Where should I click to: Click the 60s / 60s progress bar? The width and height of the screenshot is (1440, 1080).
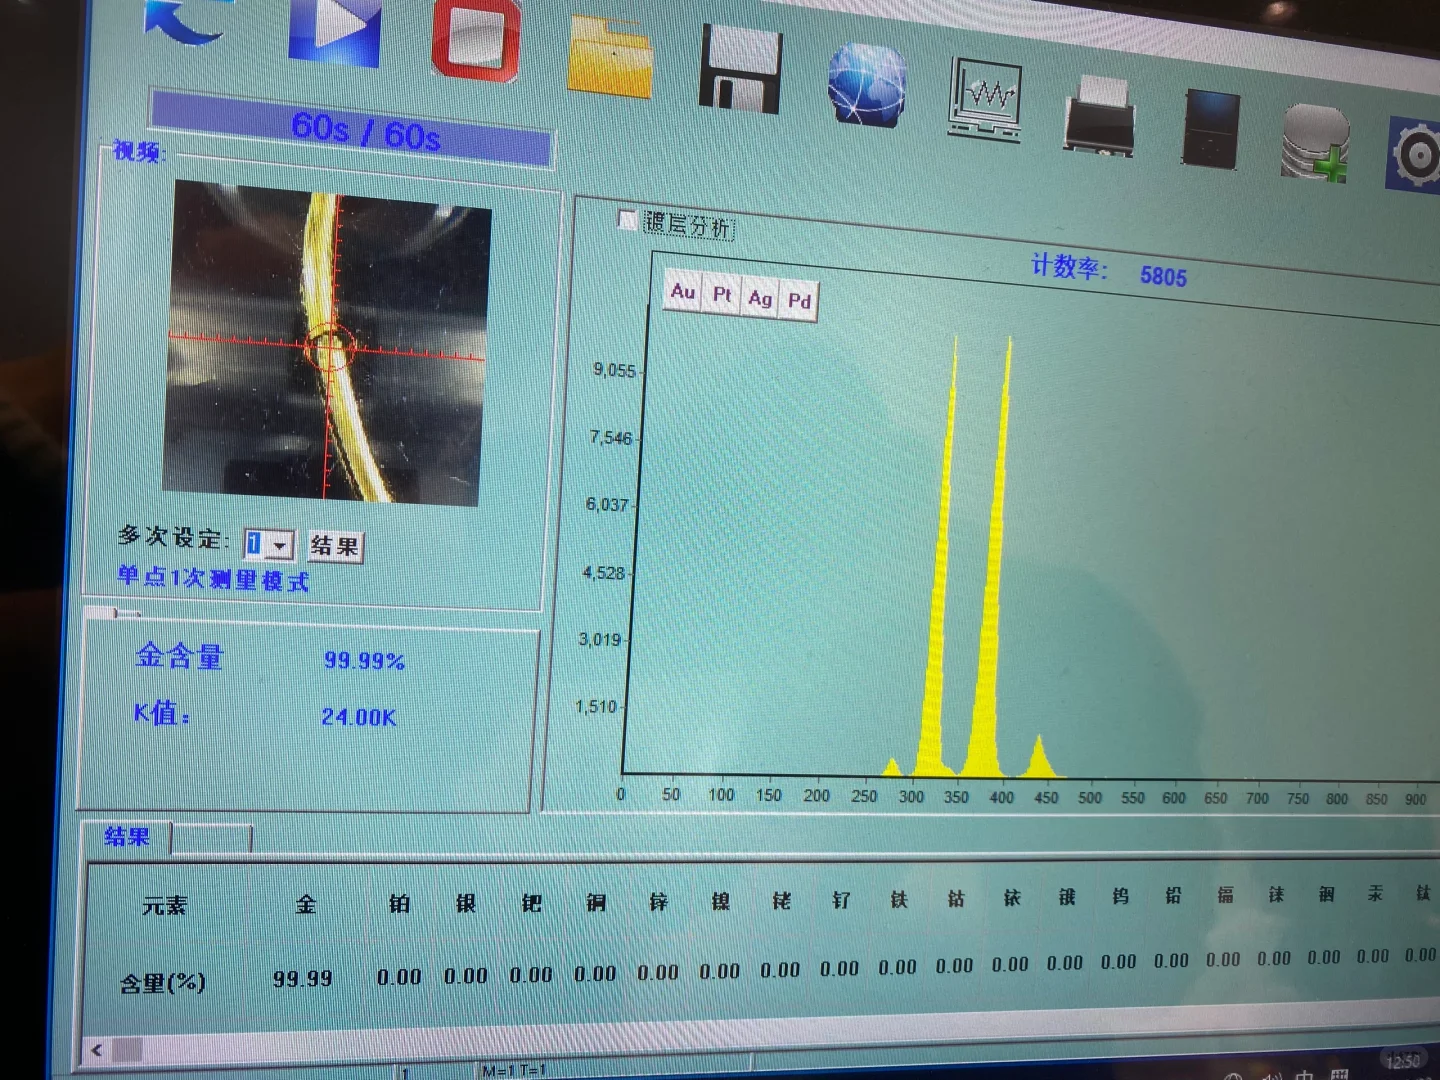[350, 129]
